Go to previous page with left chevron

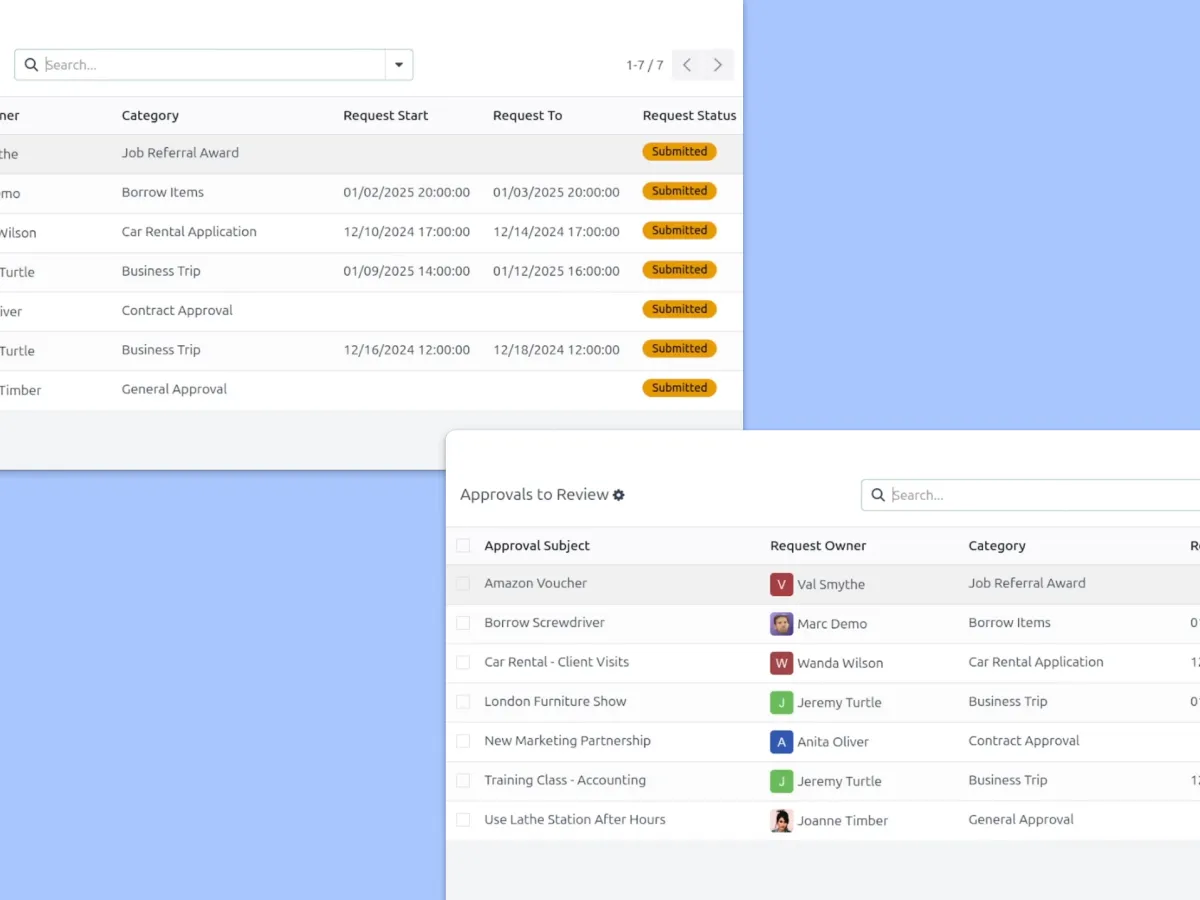[687, 65]
